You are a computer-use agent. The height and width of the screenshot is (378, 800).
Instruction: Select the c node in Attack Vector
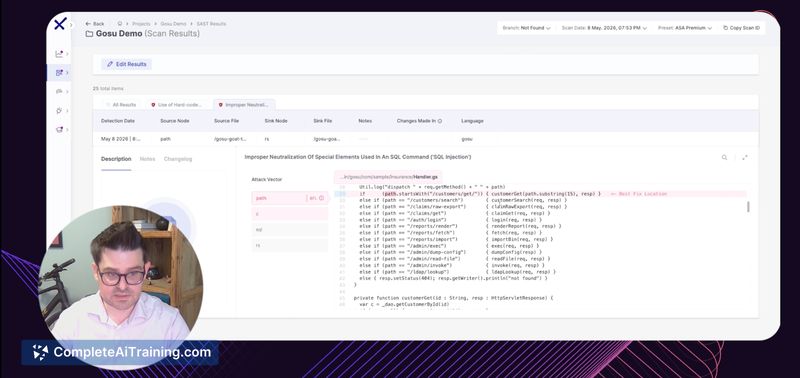click(x=289, y=214)
